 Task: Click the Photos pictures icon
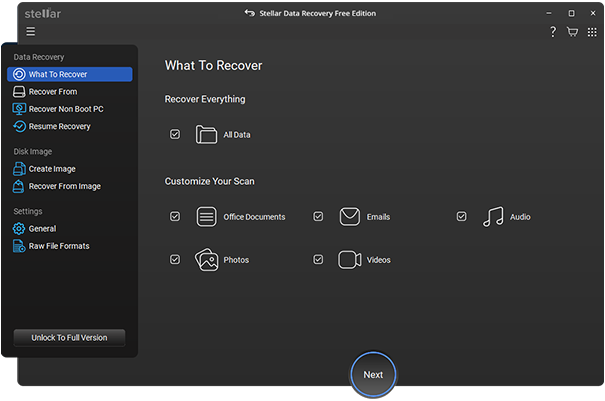(206, 260)
